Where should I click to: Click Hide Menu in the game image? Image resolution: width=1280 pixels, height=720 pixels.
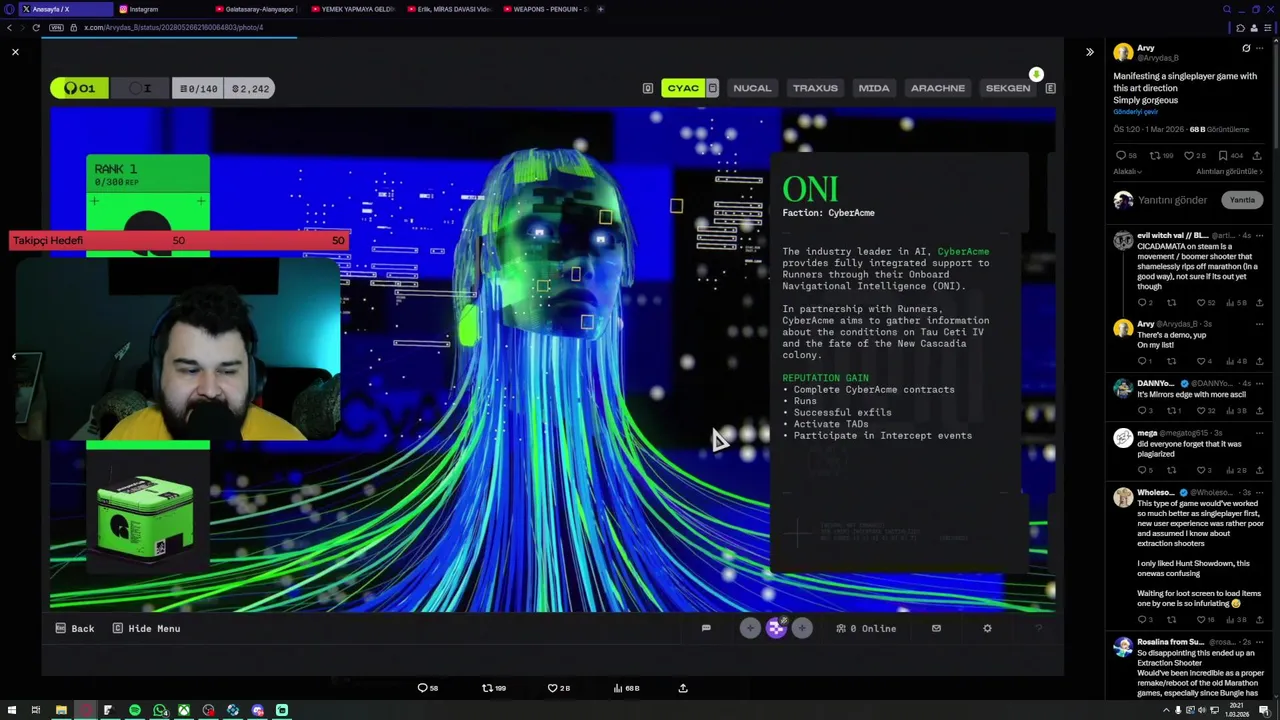click(x=146, y=628)
